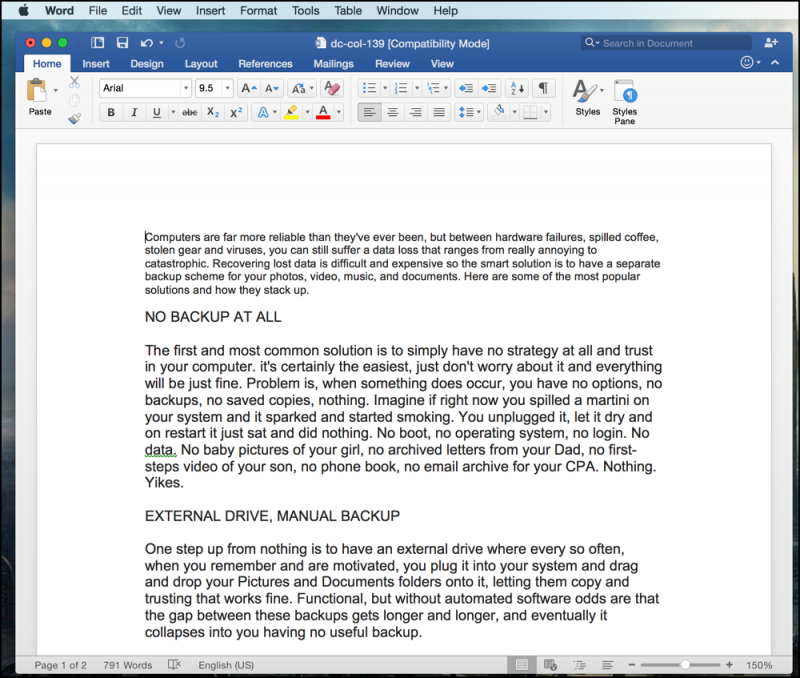This screenshot has height=678, width=800.
Task: Click the Sort A-Z icon
Action: coord(515,88)
